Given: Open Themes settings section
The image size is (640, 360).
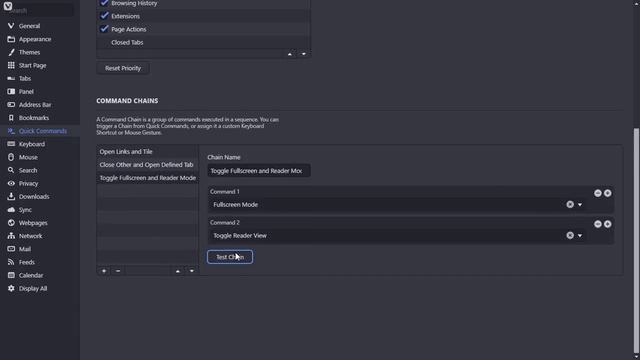Looking at the screenshot, I should click(29, 52).
